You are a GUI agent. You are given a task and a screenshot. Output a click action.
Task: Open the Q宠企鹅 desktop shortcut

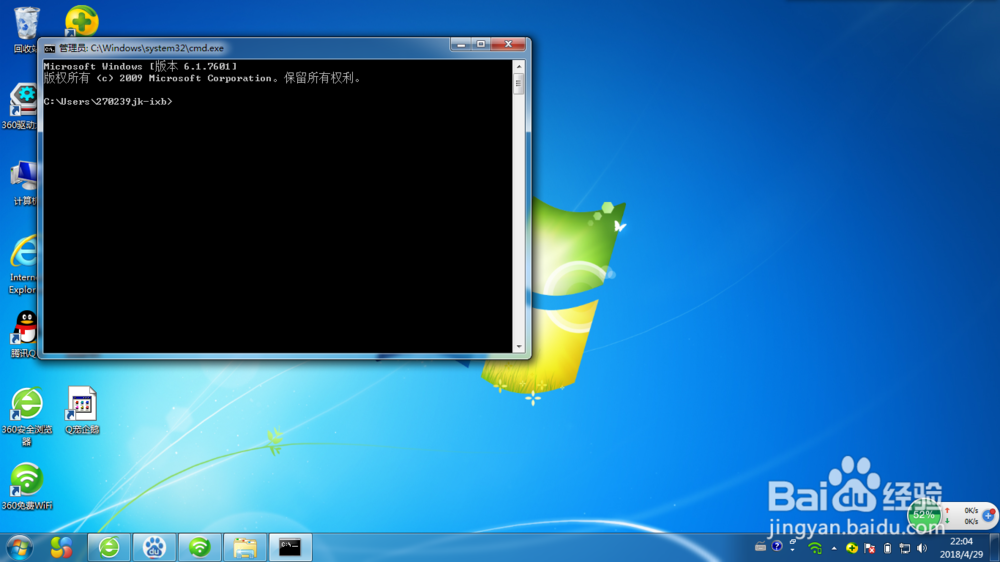tap(82, 410)
